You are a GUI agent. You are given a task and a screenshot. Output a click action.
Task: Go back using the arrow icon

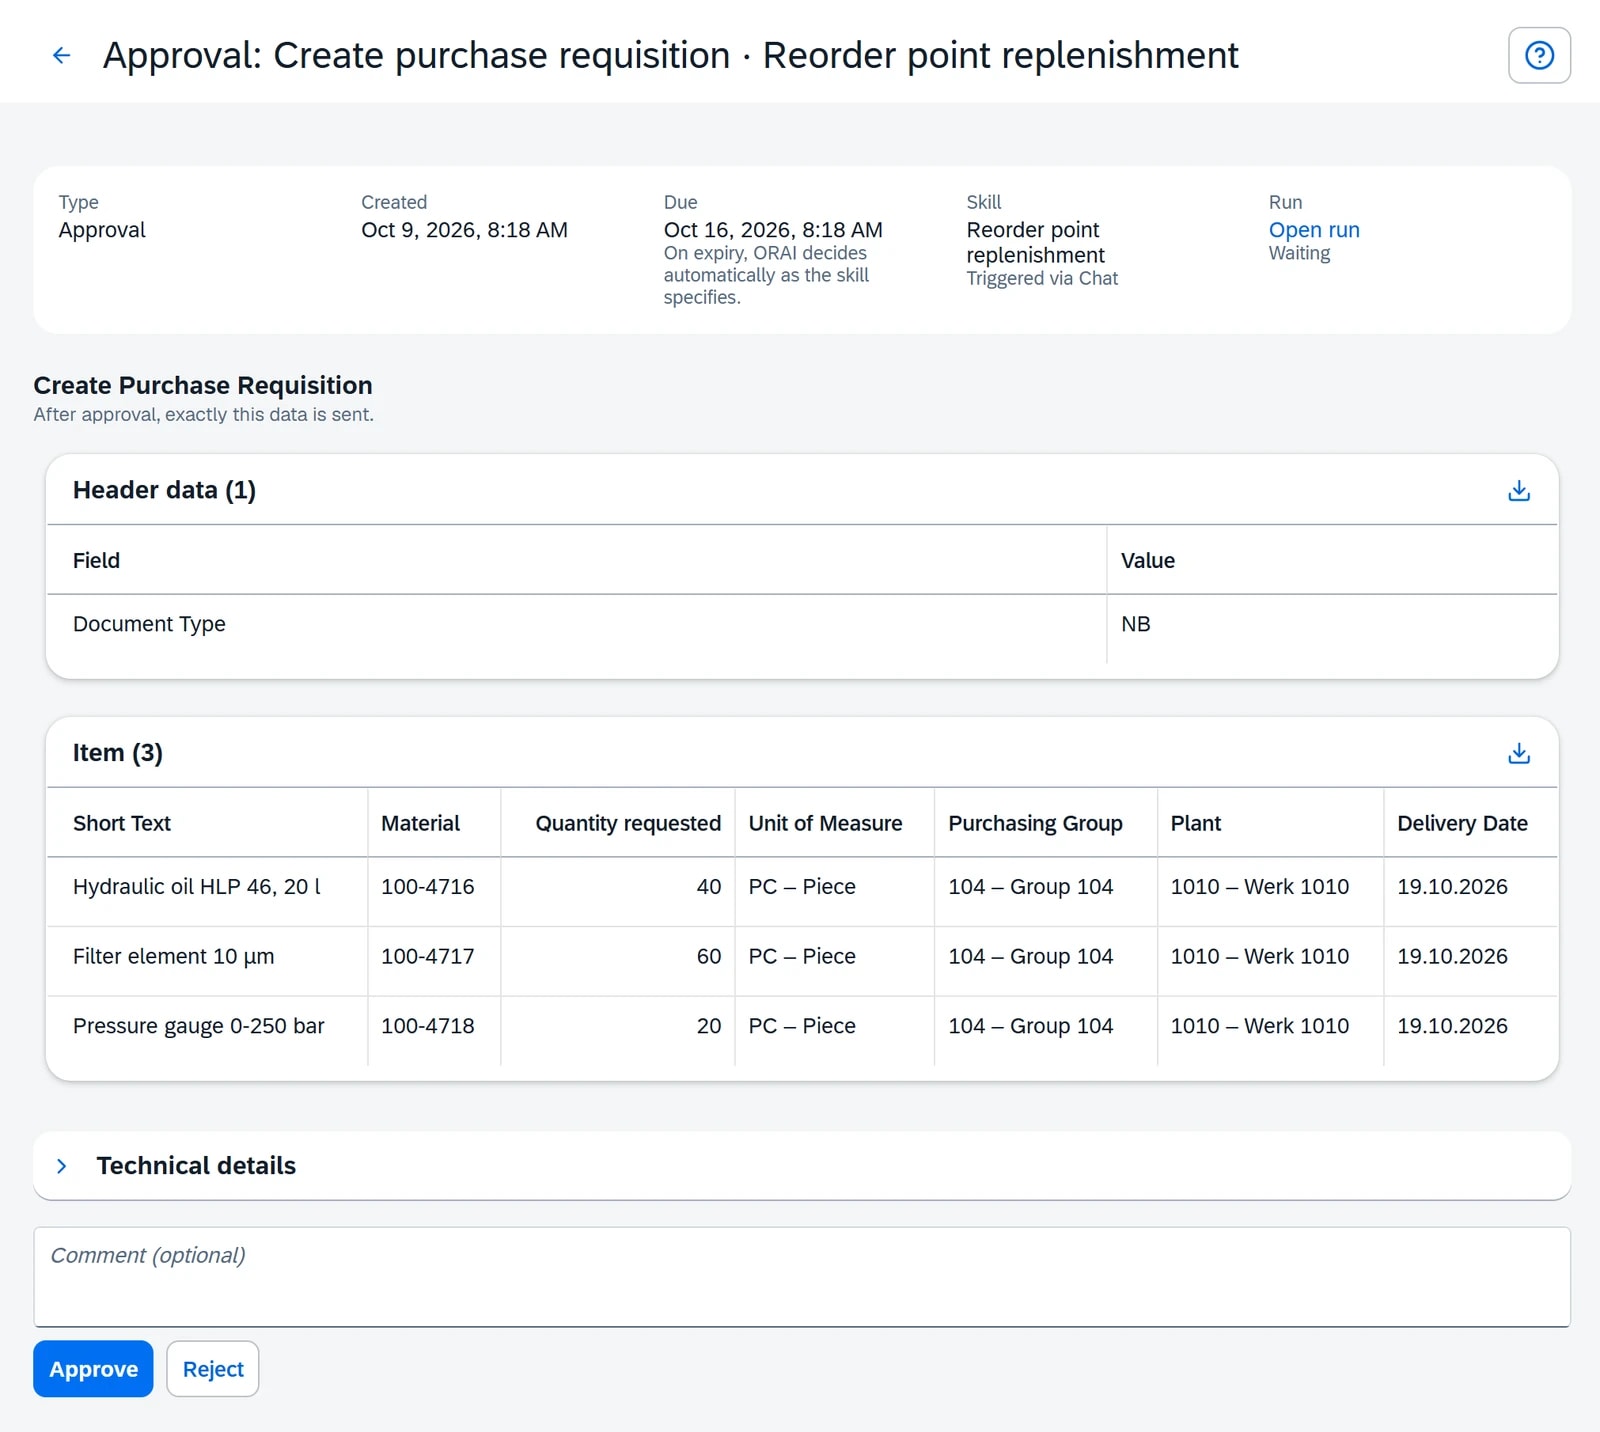61,55
